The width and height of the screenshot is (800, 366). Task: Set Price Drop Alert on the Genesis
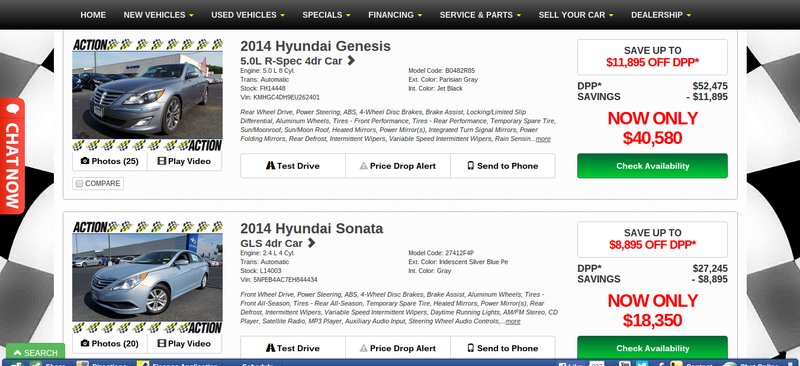[397, 166]
